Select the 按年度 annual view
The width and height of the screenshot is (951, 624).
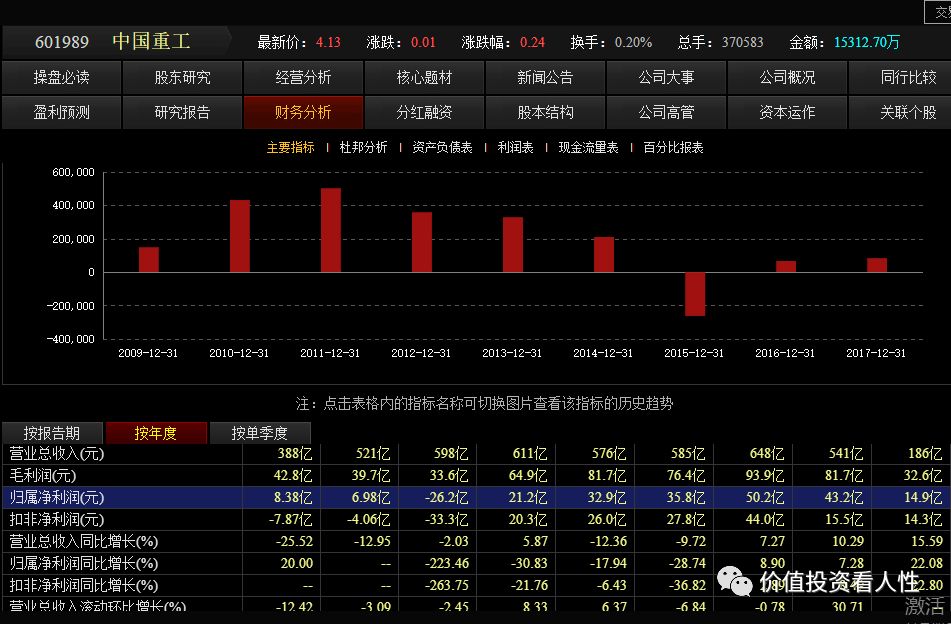click(155, 432)
